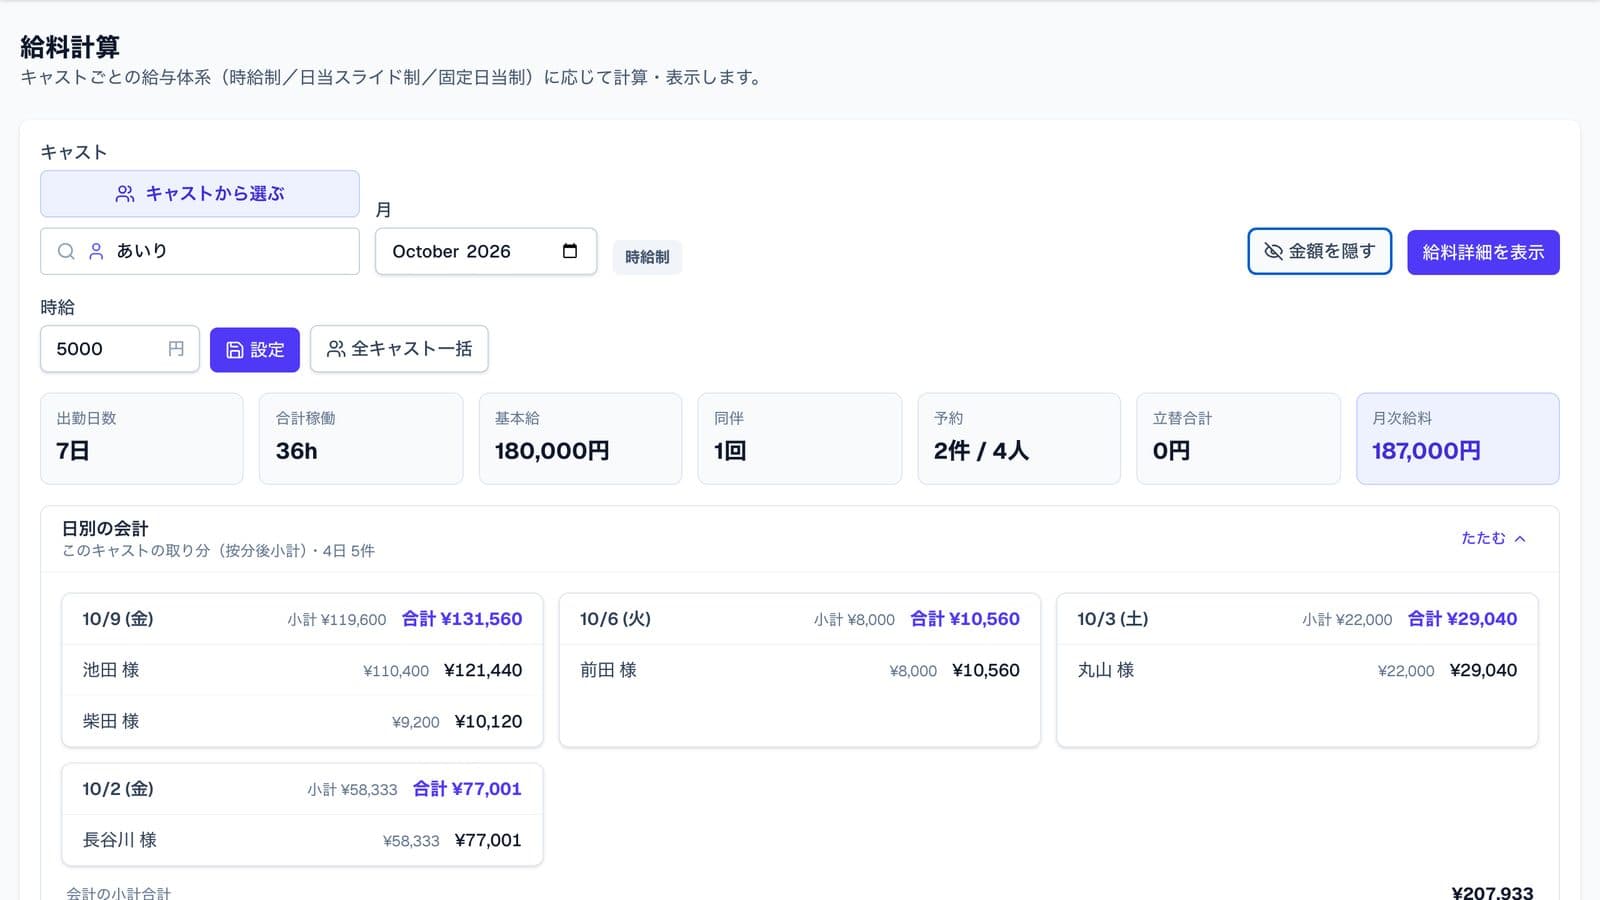Click the 10/9 (金) day header
1600x900 pixels.
(302, 619)
